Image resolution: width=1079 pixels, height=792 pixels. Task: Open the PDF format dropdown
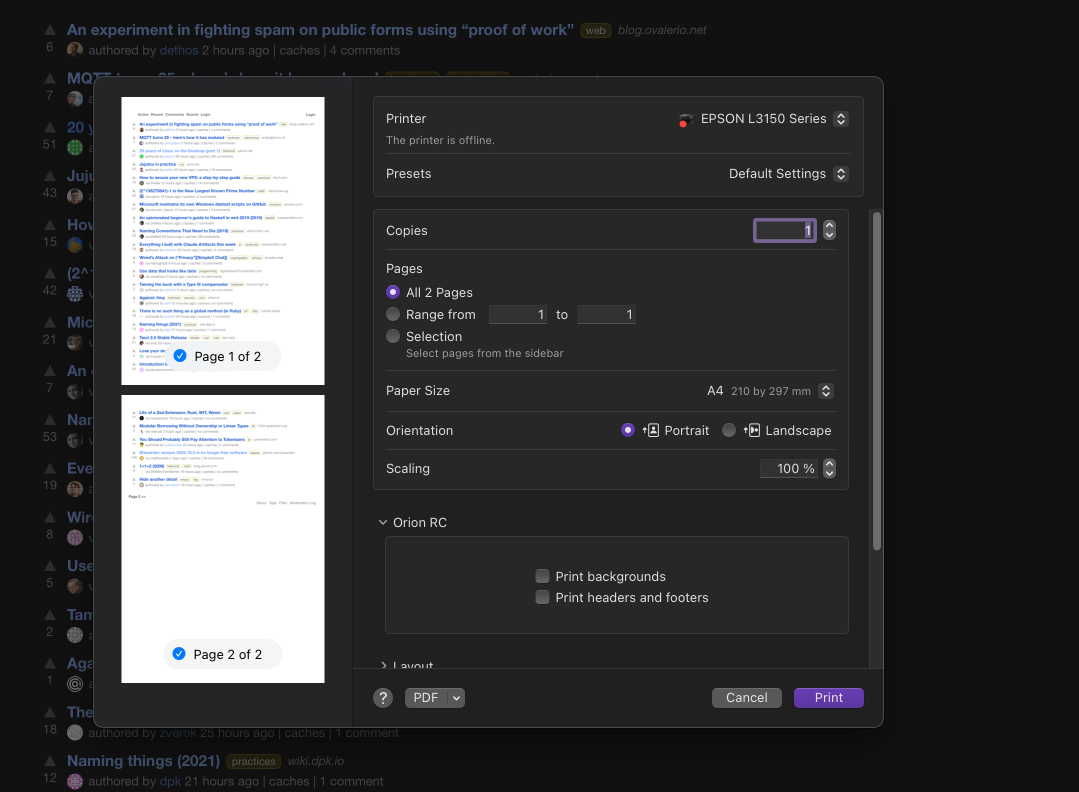pos(435,697)
